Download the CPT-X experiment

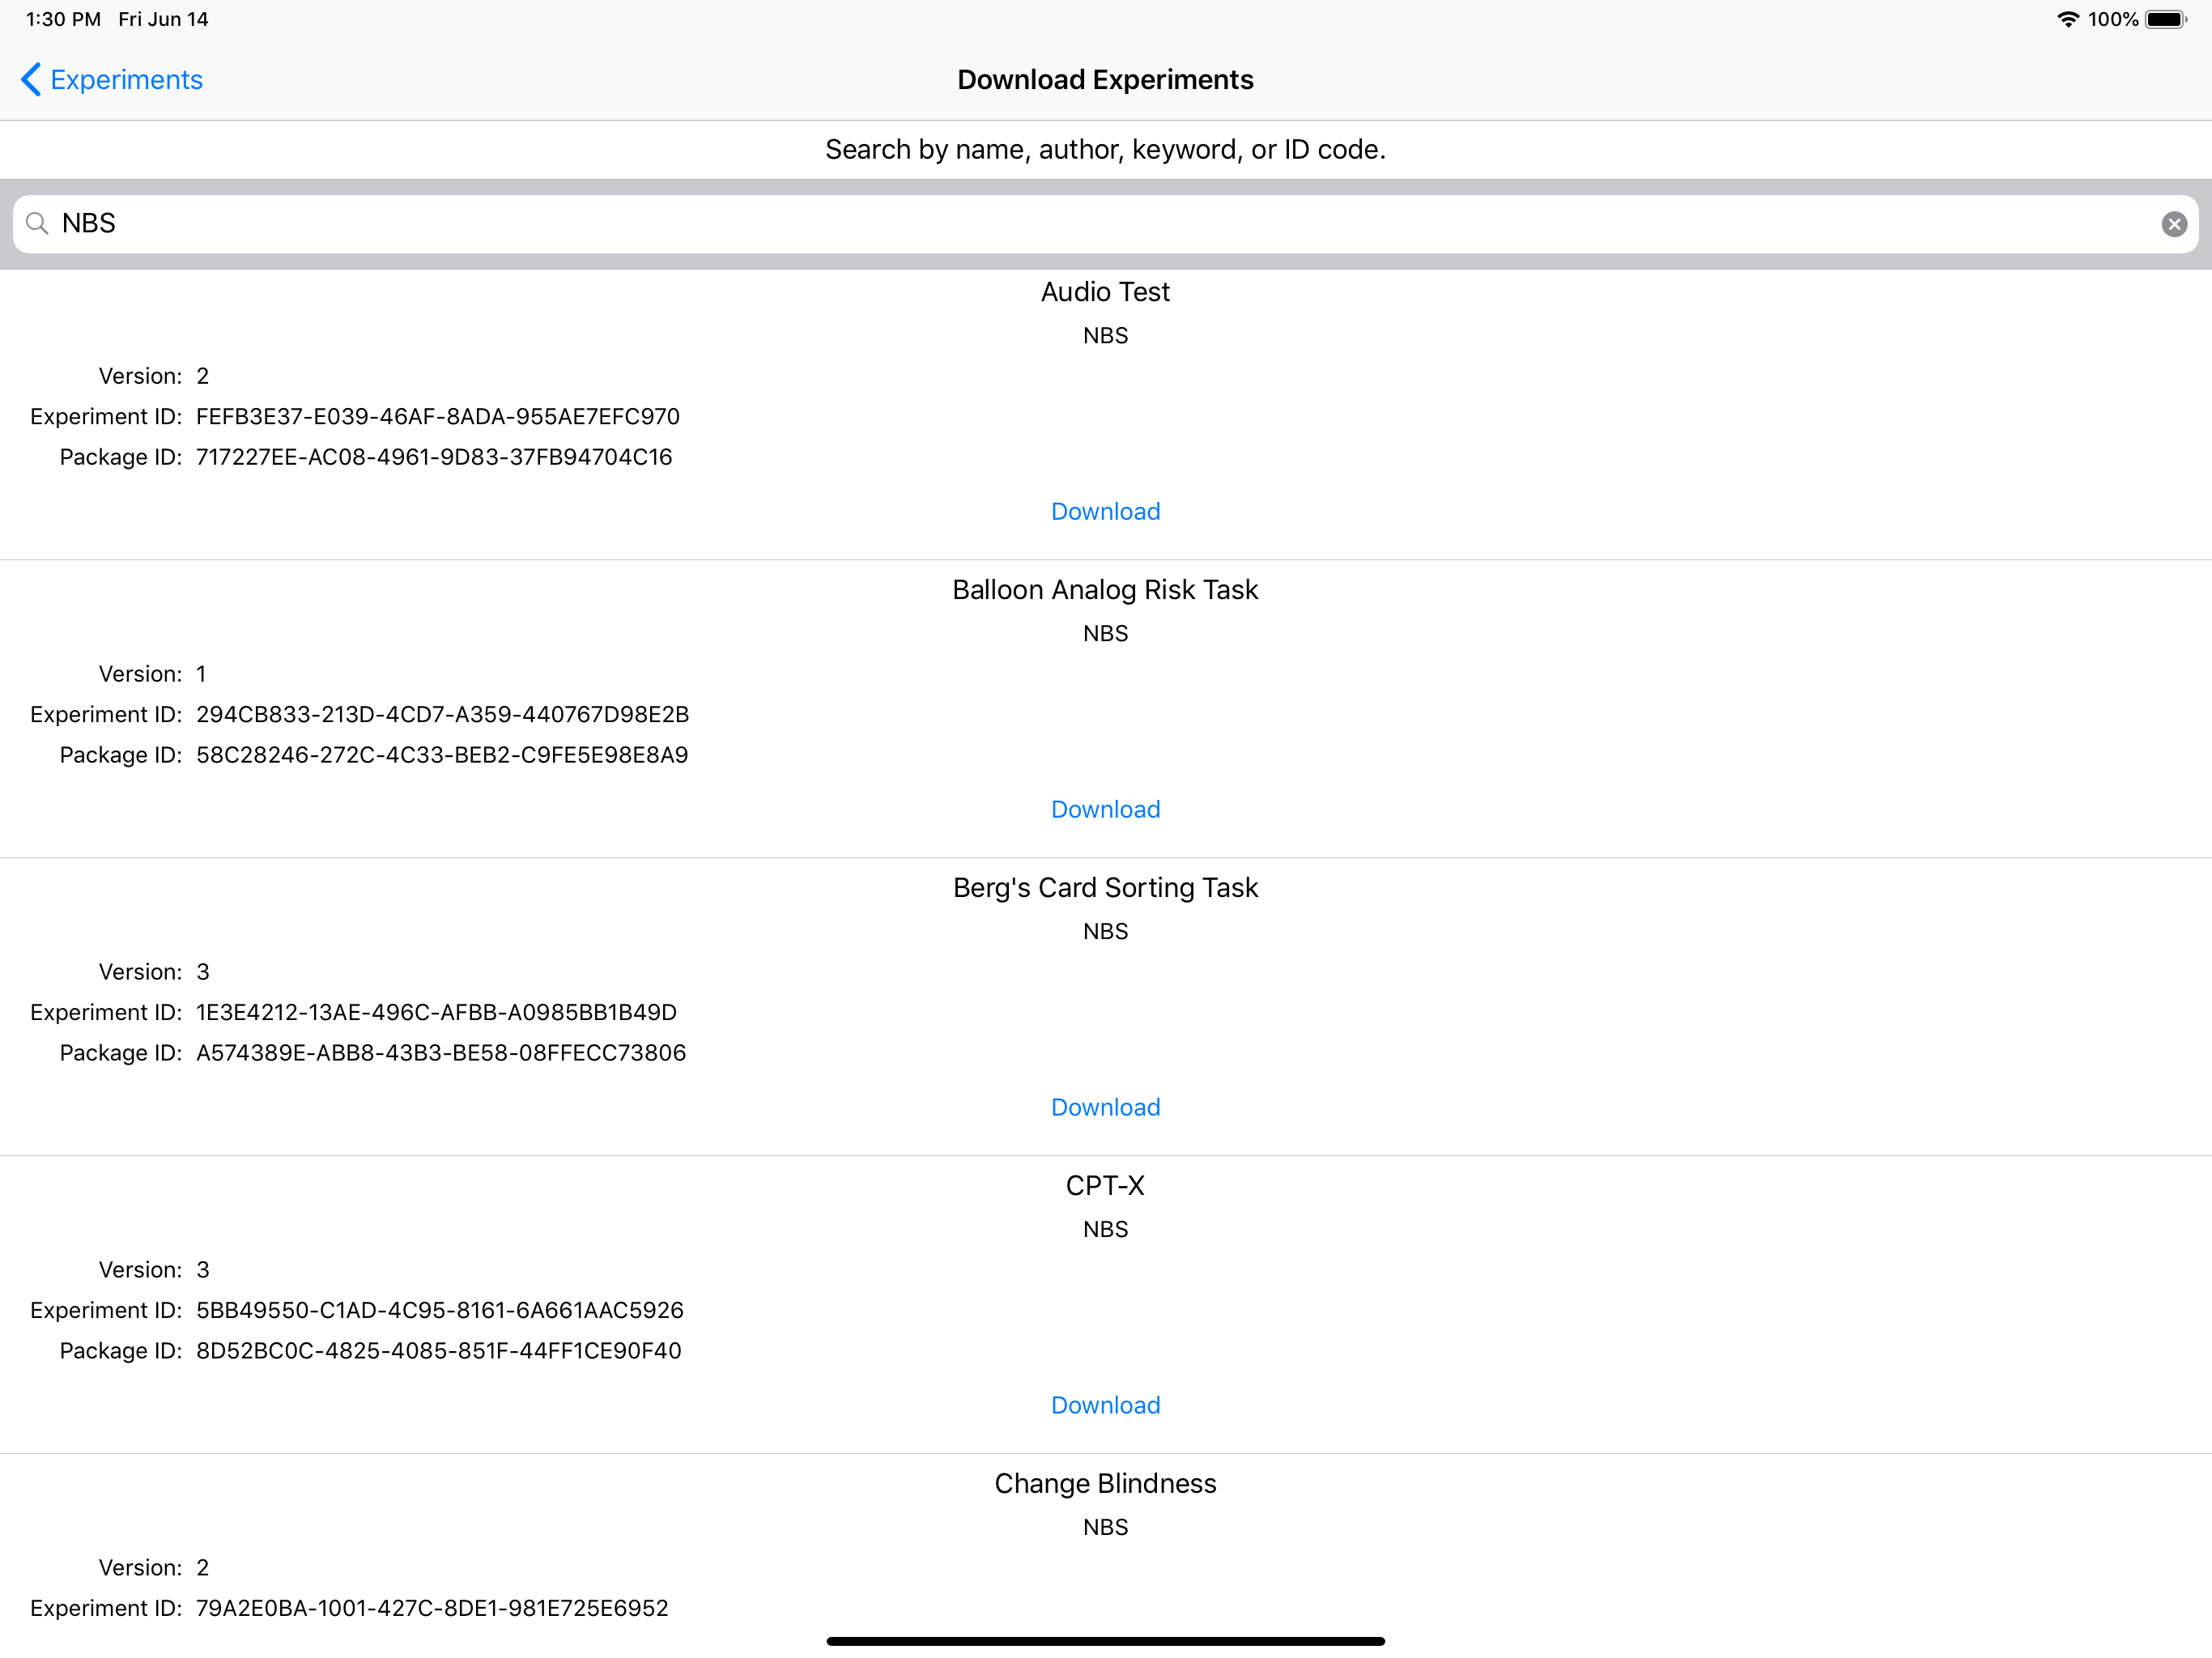[1105, 1405]
